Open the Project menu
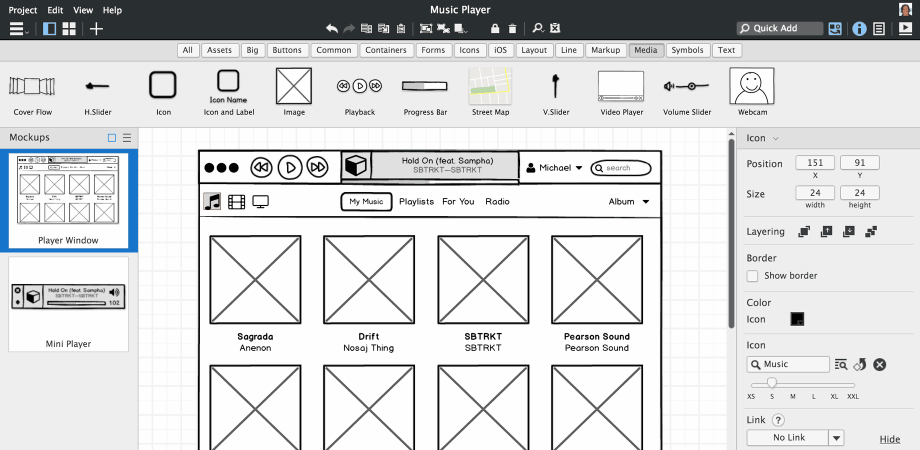This screenshot has height=450, width=920. 23,10
